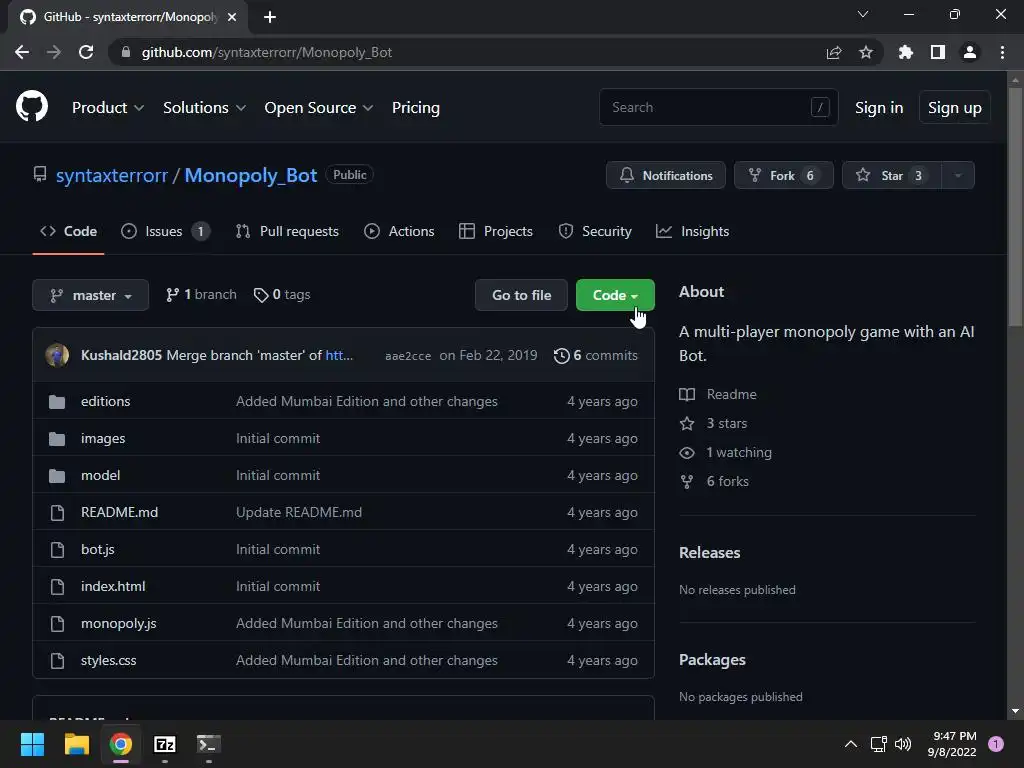
Task: Expand the Product menu
Action: point(108,108)
